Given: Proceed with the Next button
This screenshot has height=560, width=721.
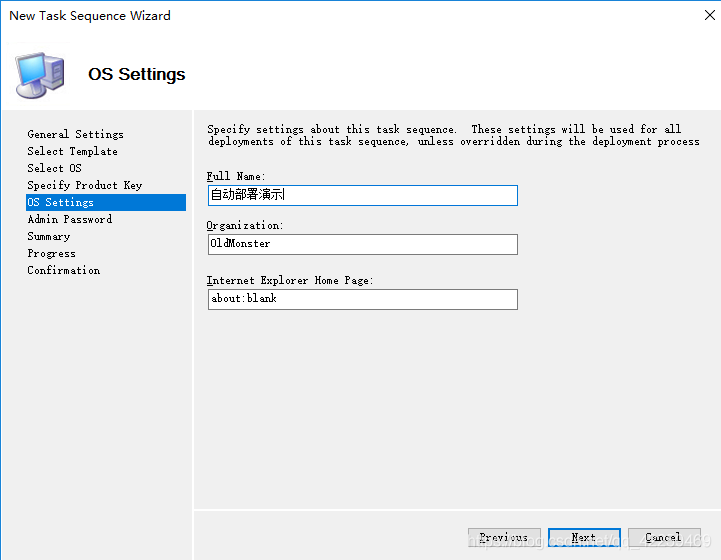Looking at the screenshot, I should (x=584, y=538).
